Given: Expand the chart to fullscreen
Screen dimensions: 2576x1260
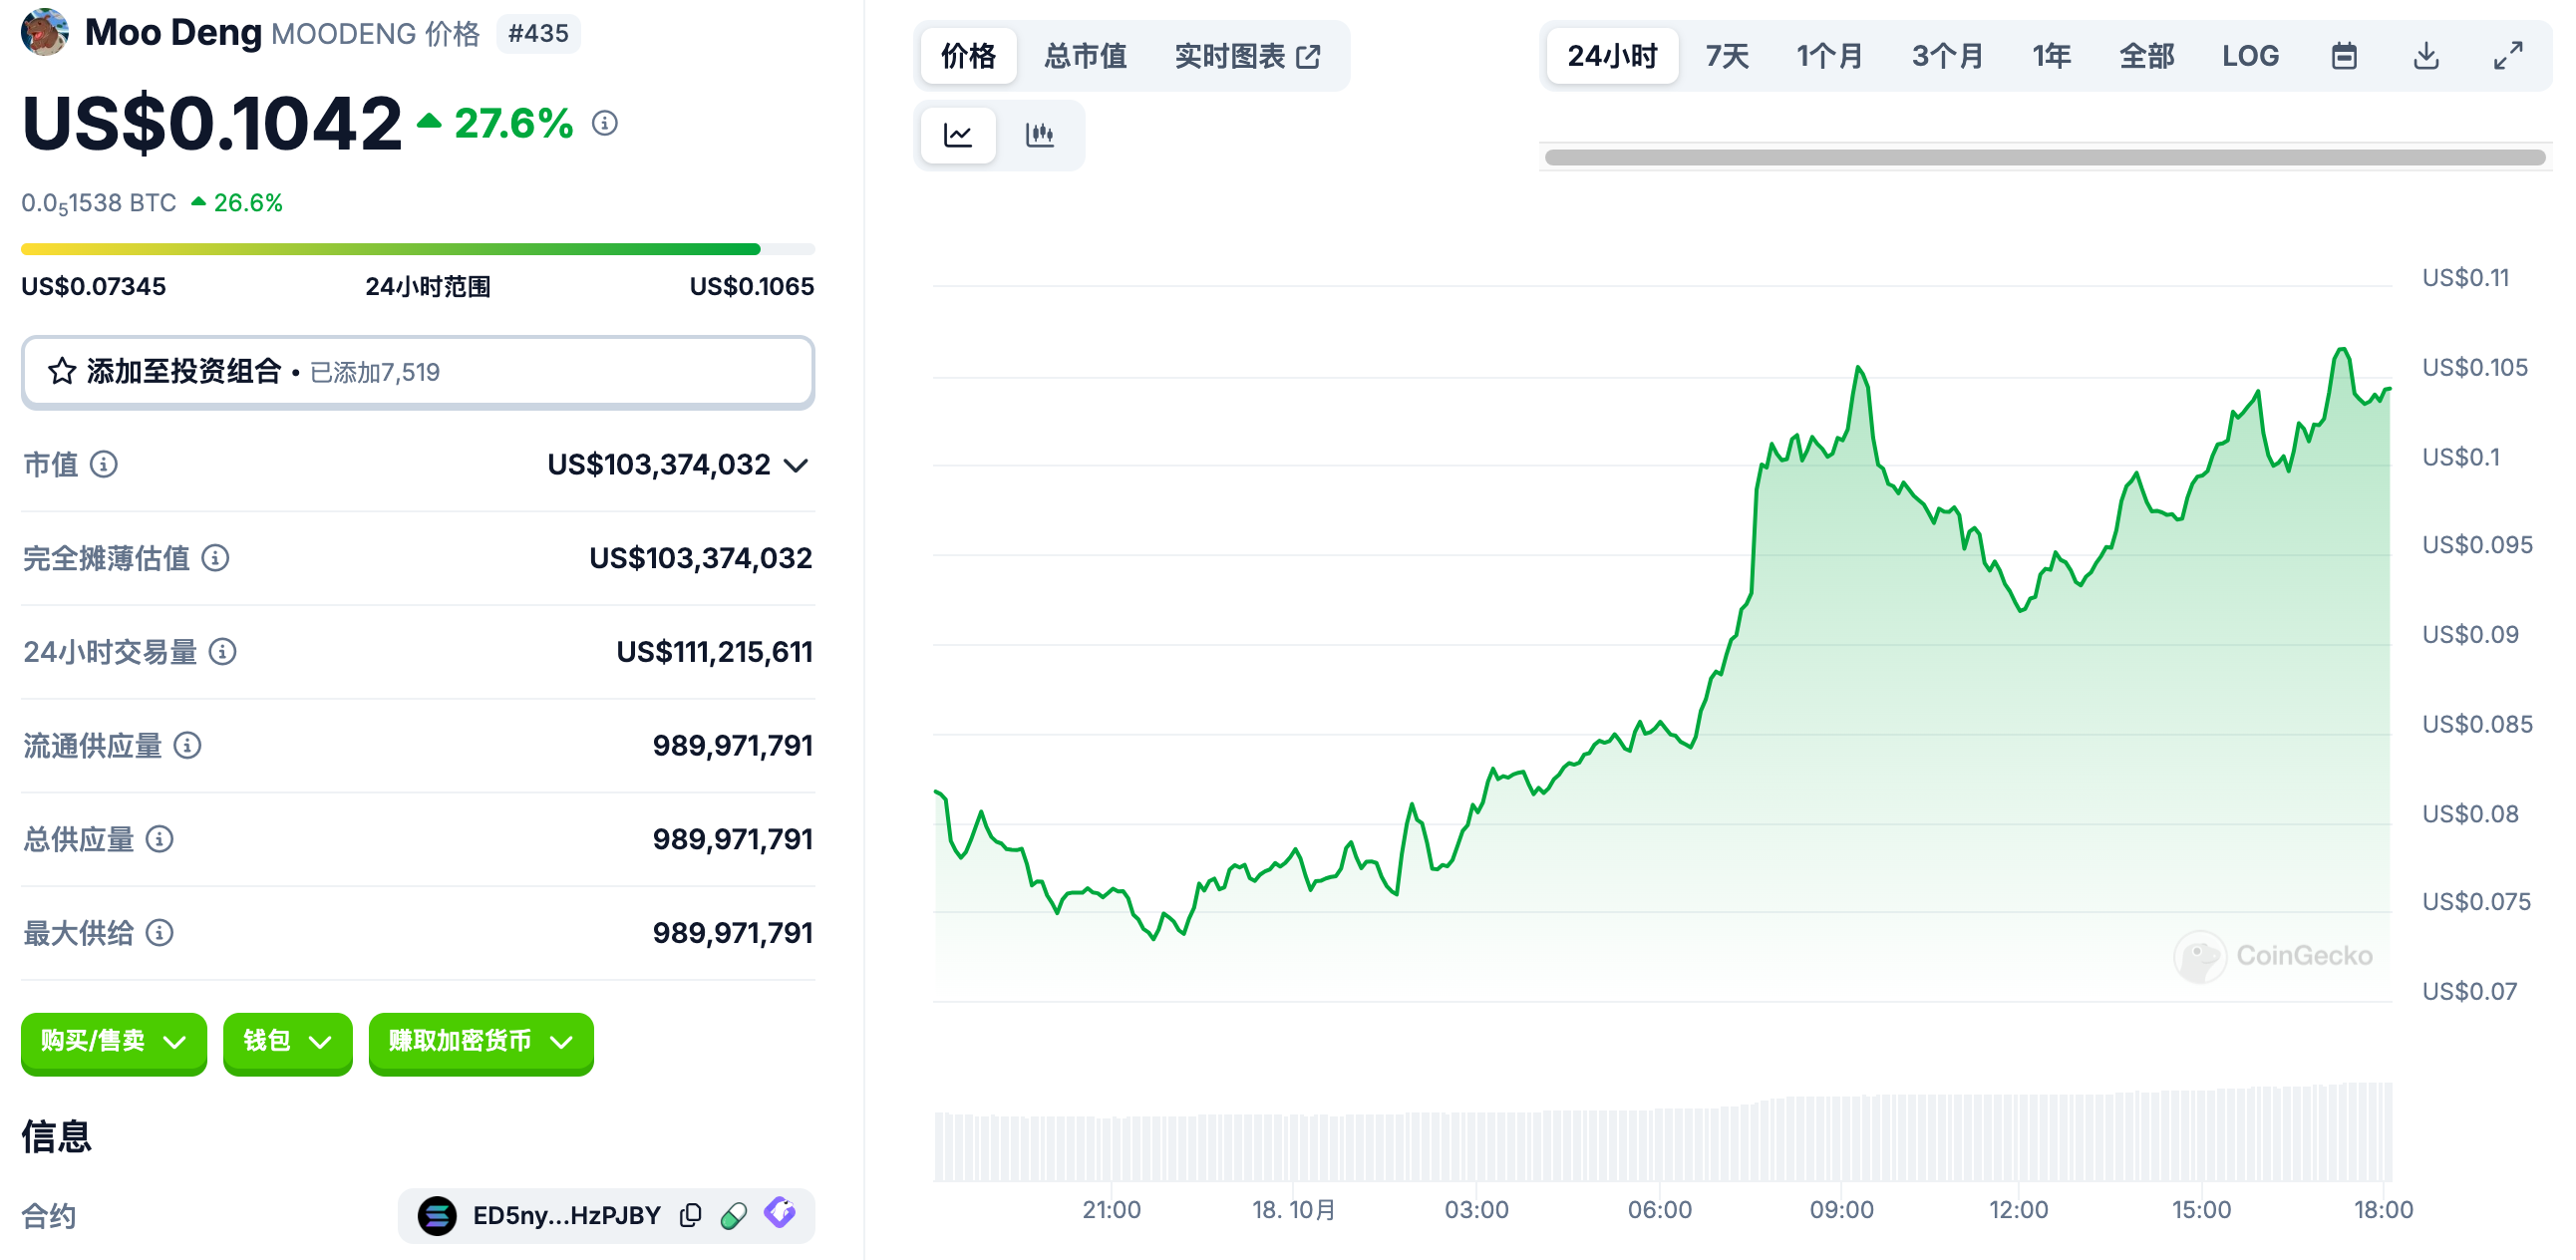Looking at the screenshot, I should (x=2507, y=56).
